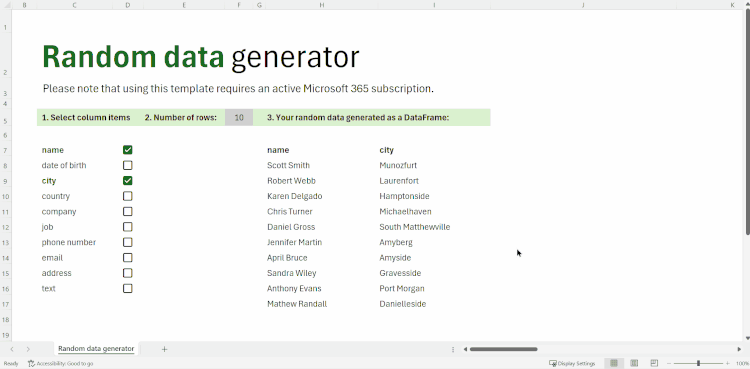750x369 pixels.
Task: Click the cell South Matthewville
Action: [415, 227]
